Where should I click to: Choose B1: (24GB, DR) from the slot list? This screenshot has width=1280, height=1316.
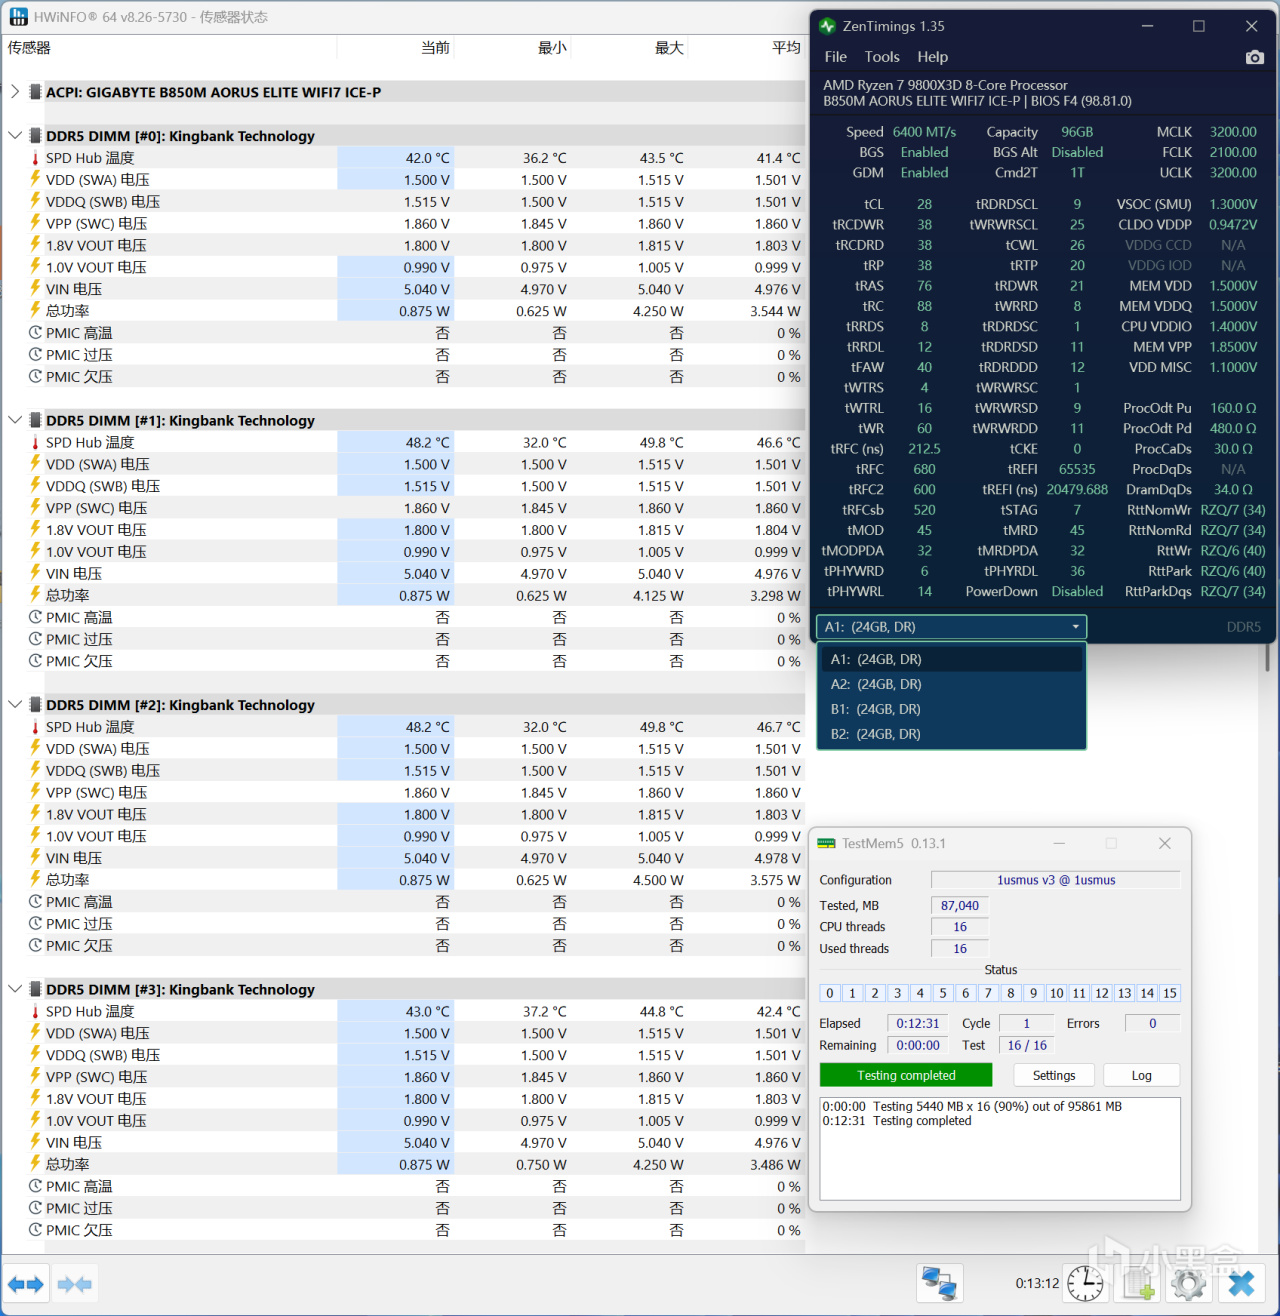coord(951,709)
